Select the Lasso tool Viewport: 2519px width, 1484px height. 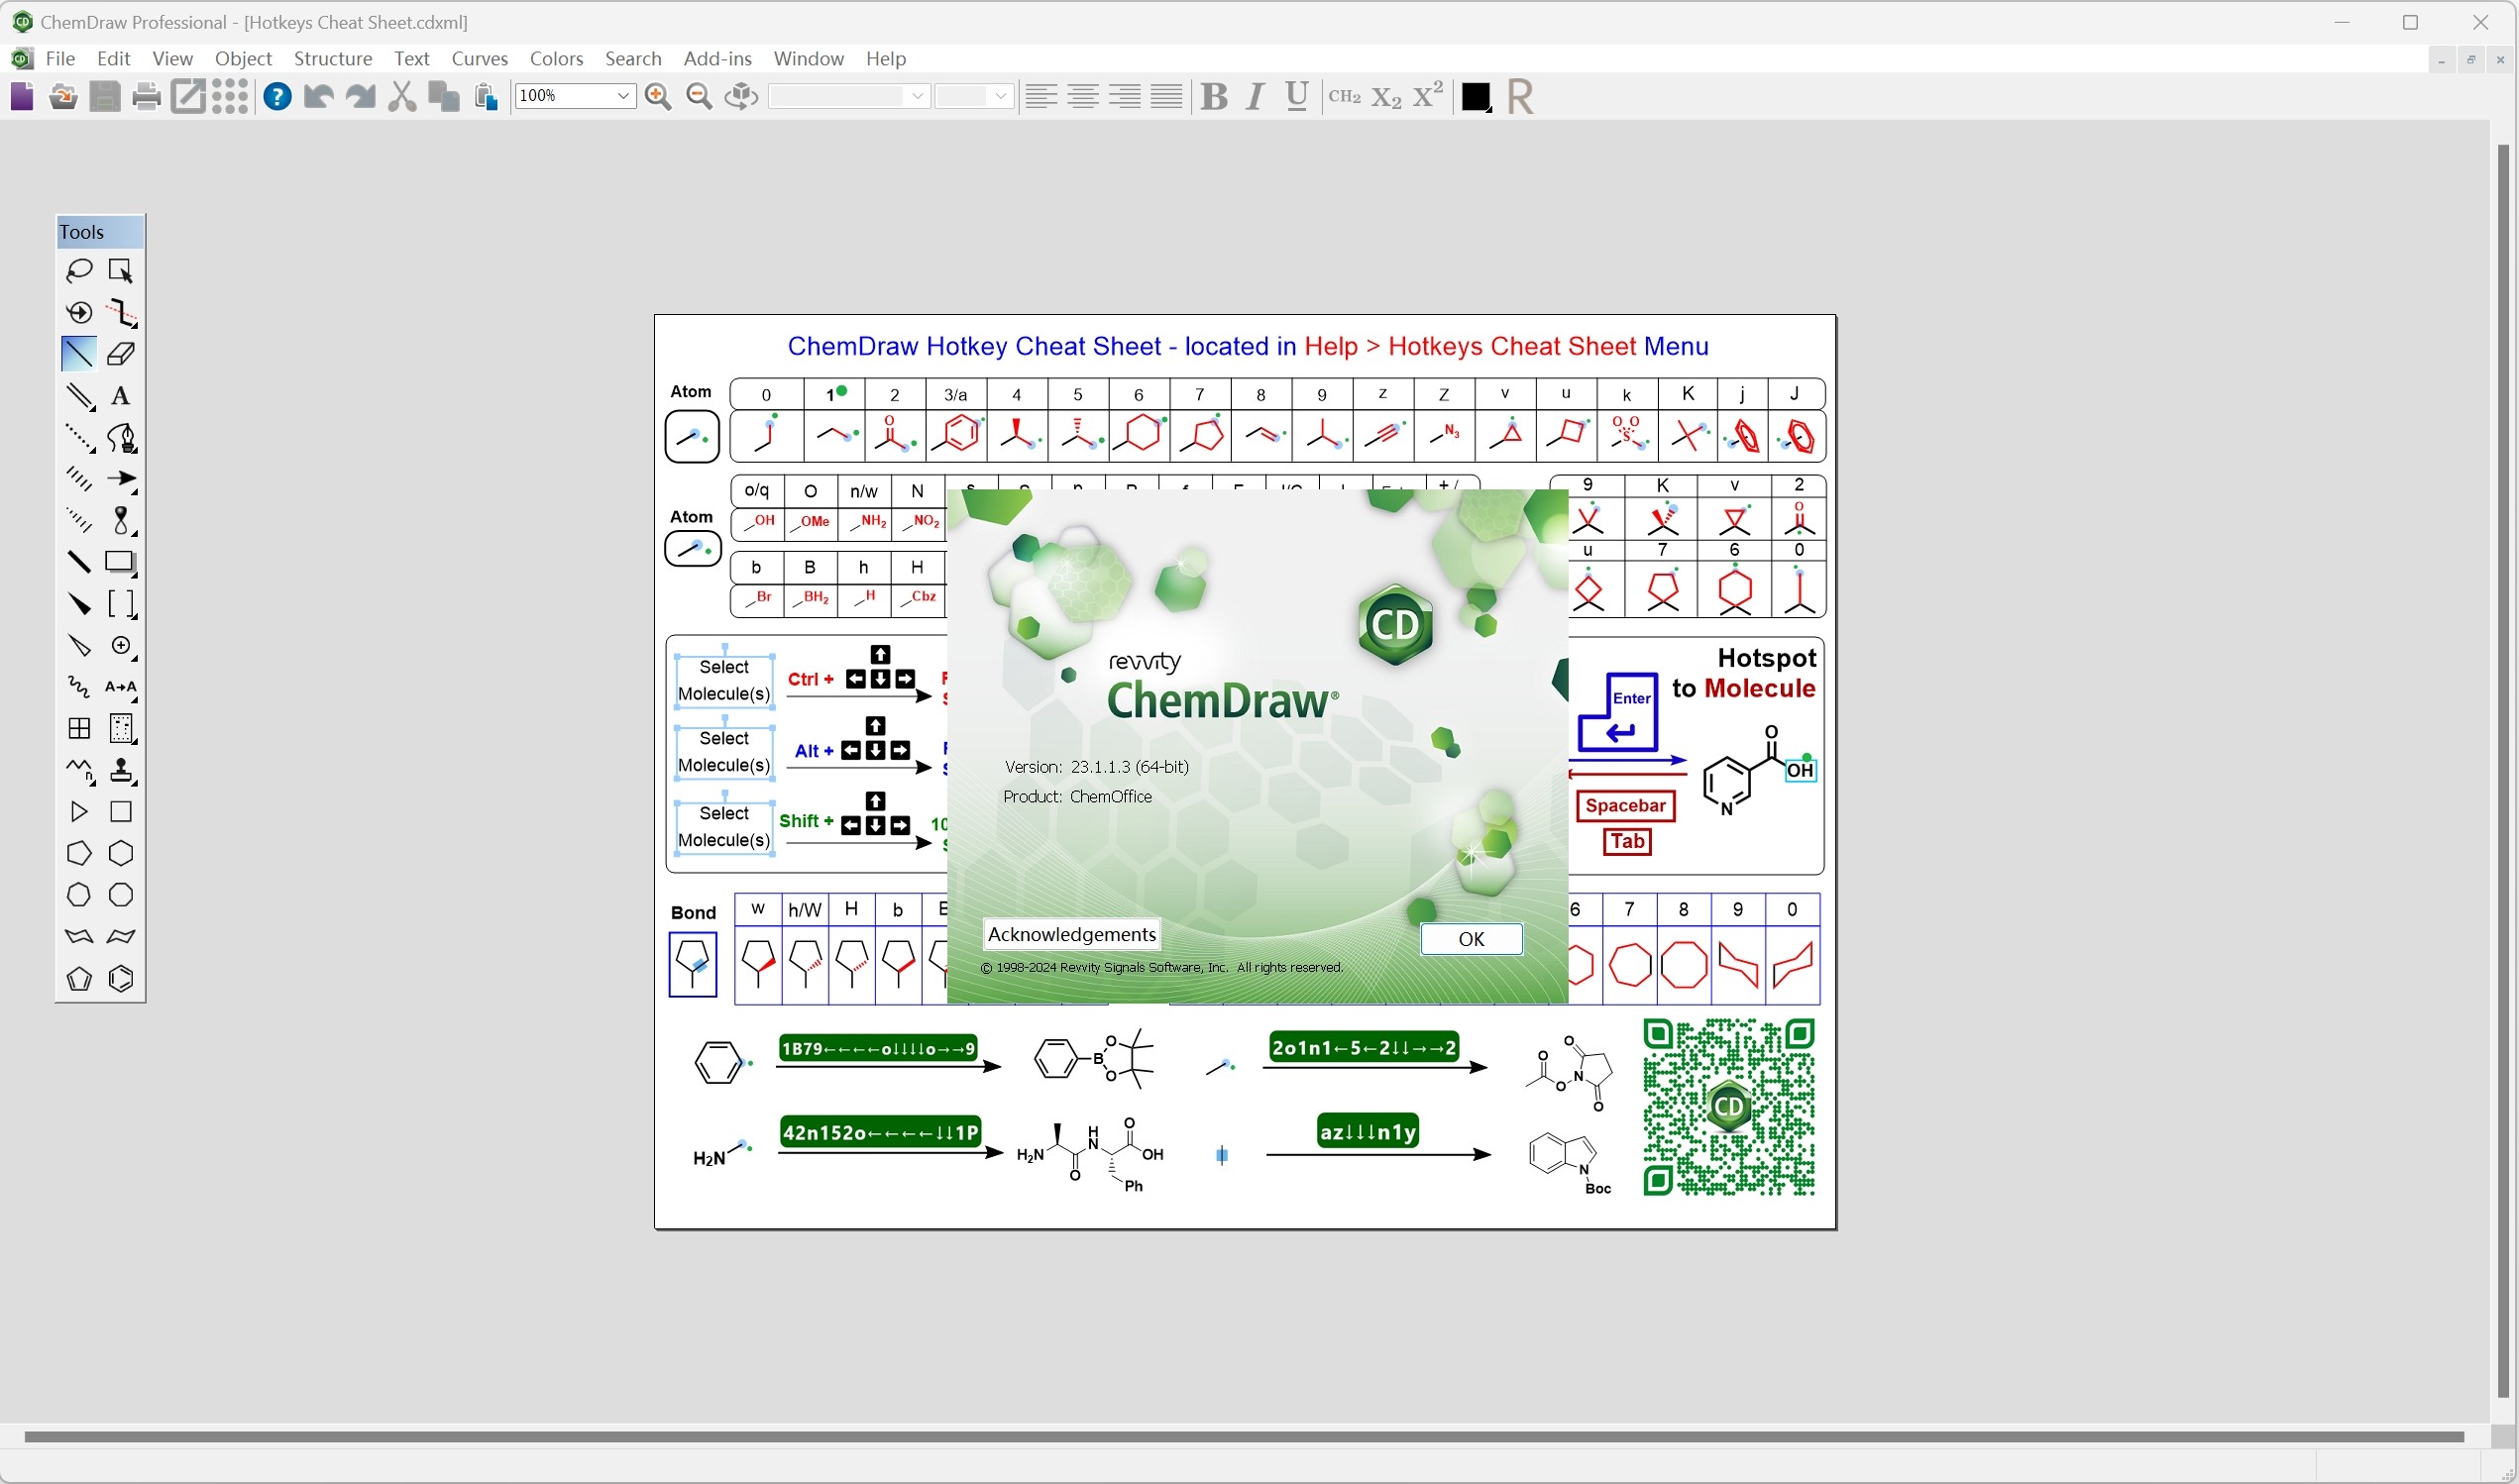tap(79, 271)
